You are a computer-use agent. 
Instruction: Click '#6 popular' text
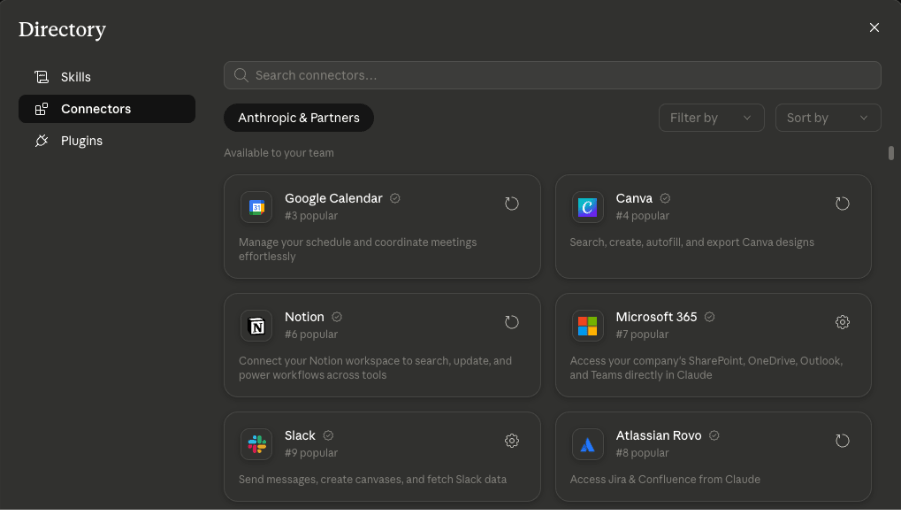(311, 334)
